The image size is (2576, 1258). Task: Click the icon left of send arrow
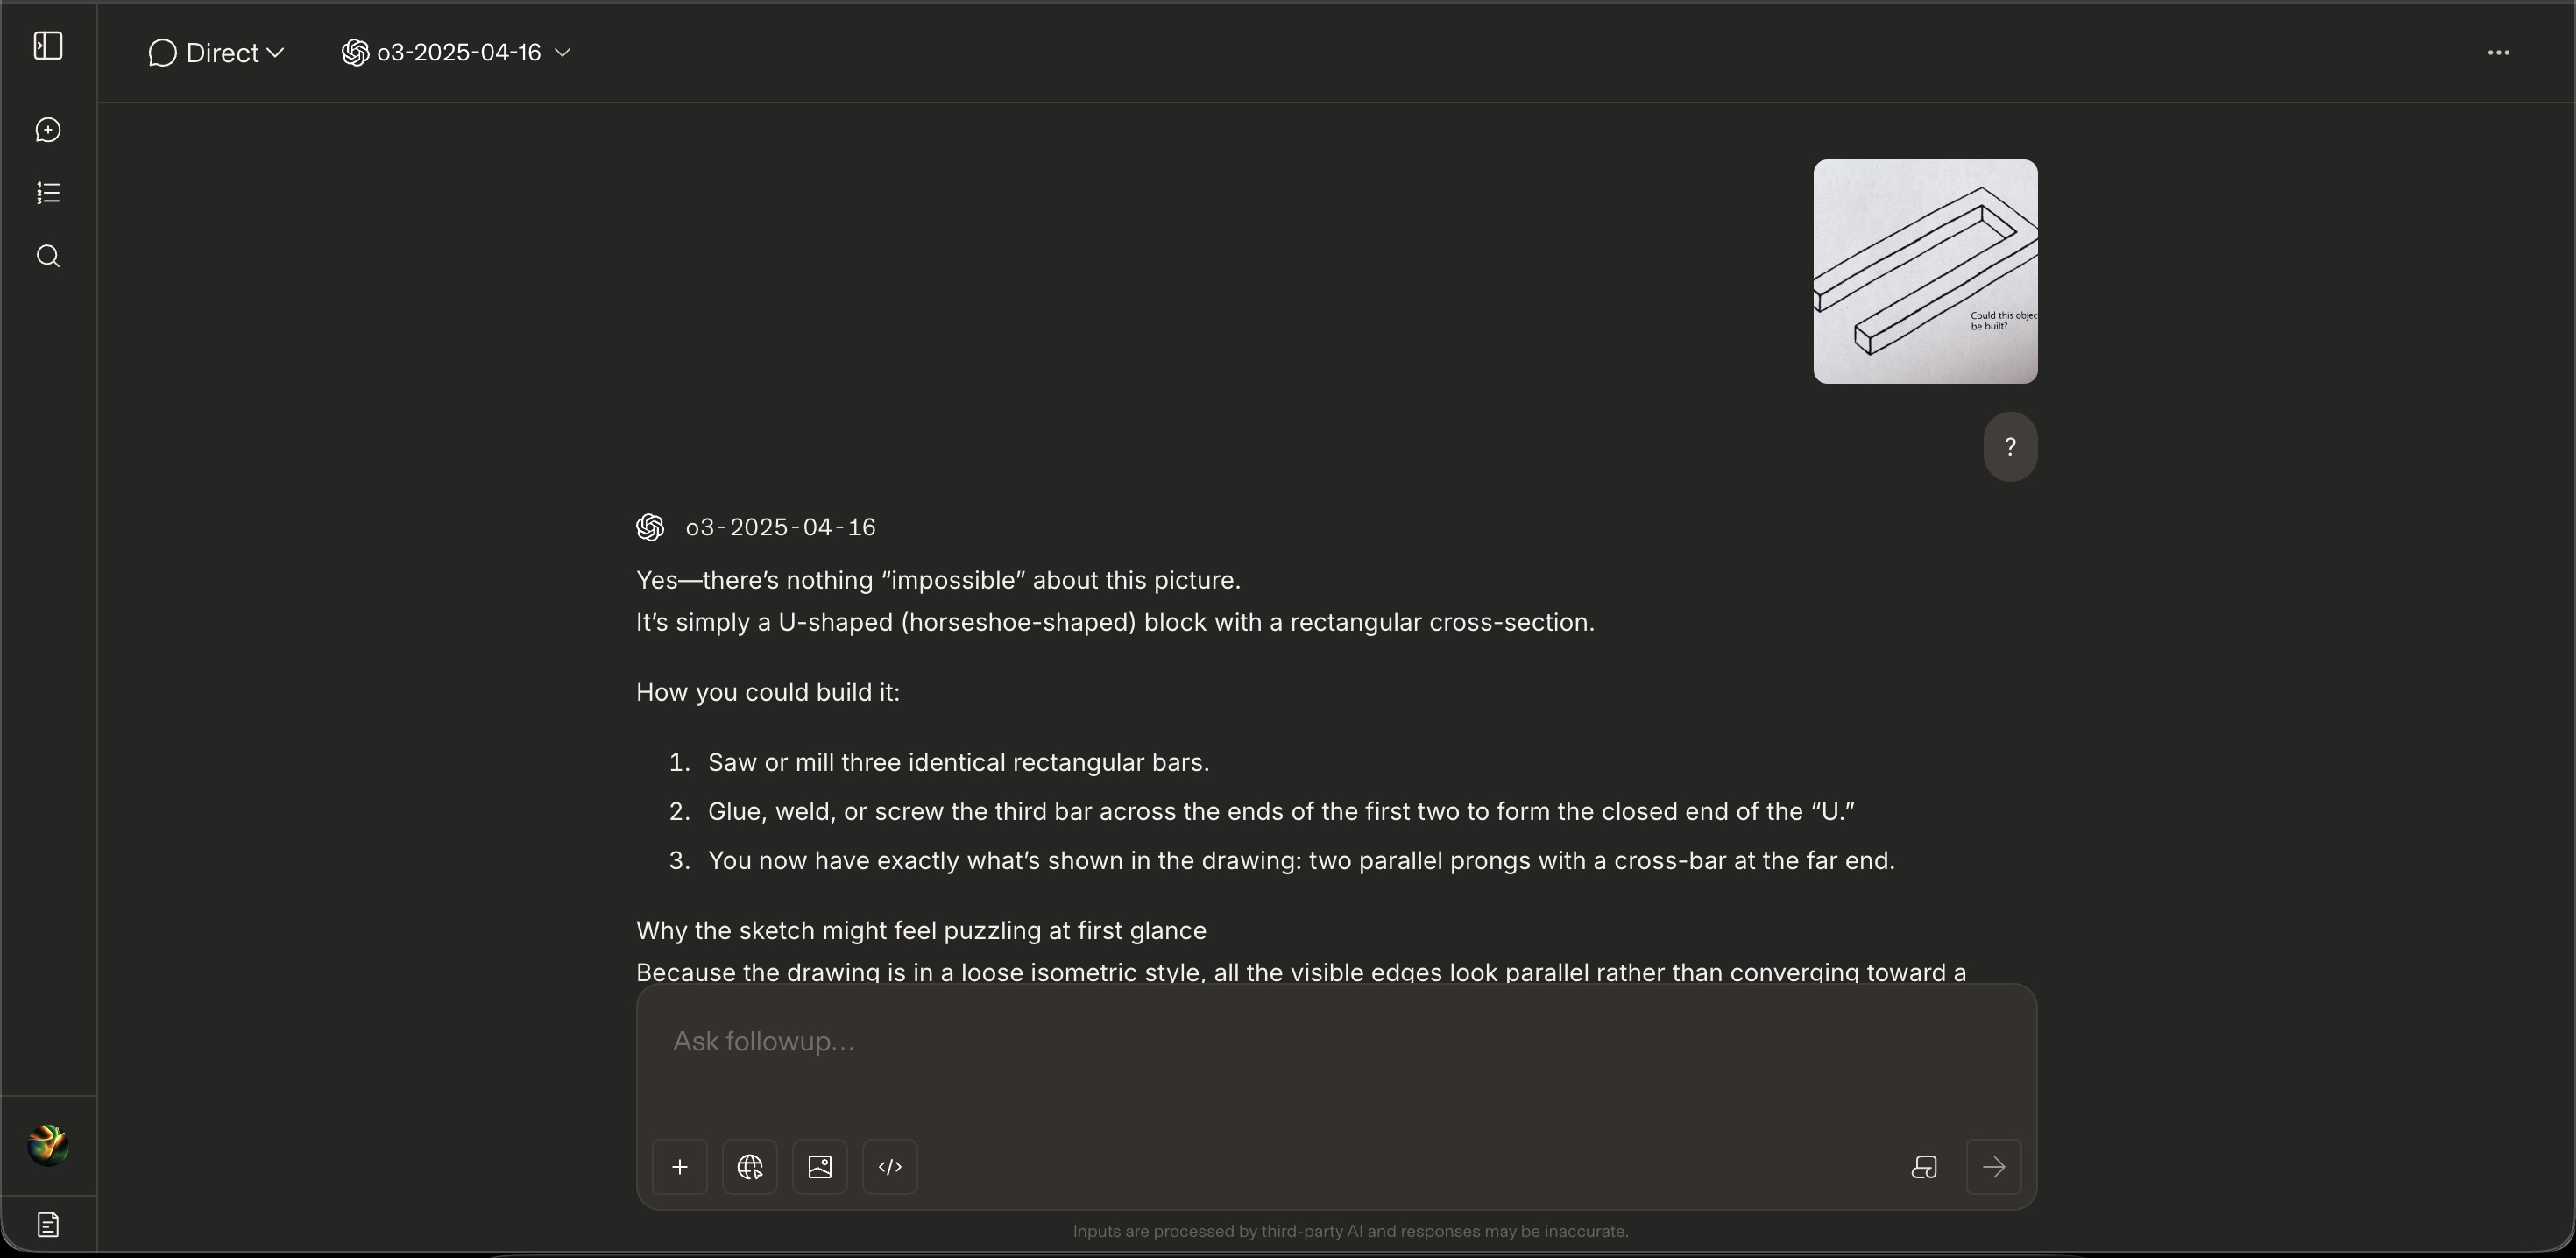[x=1924, y=1167]
